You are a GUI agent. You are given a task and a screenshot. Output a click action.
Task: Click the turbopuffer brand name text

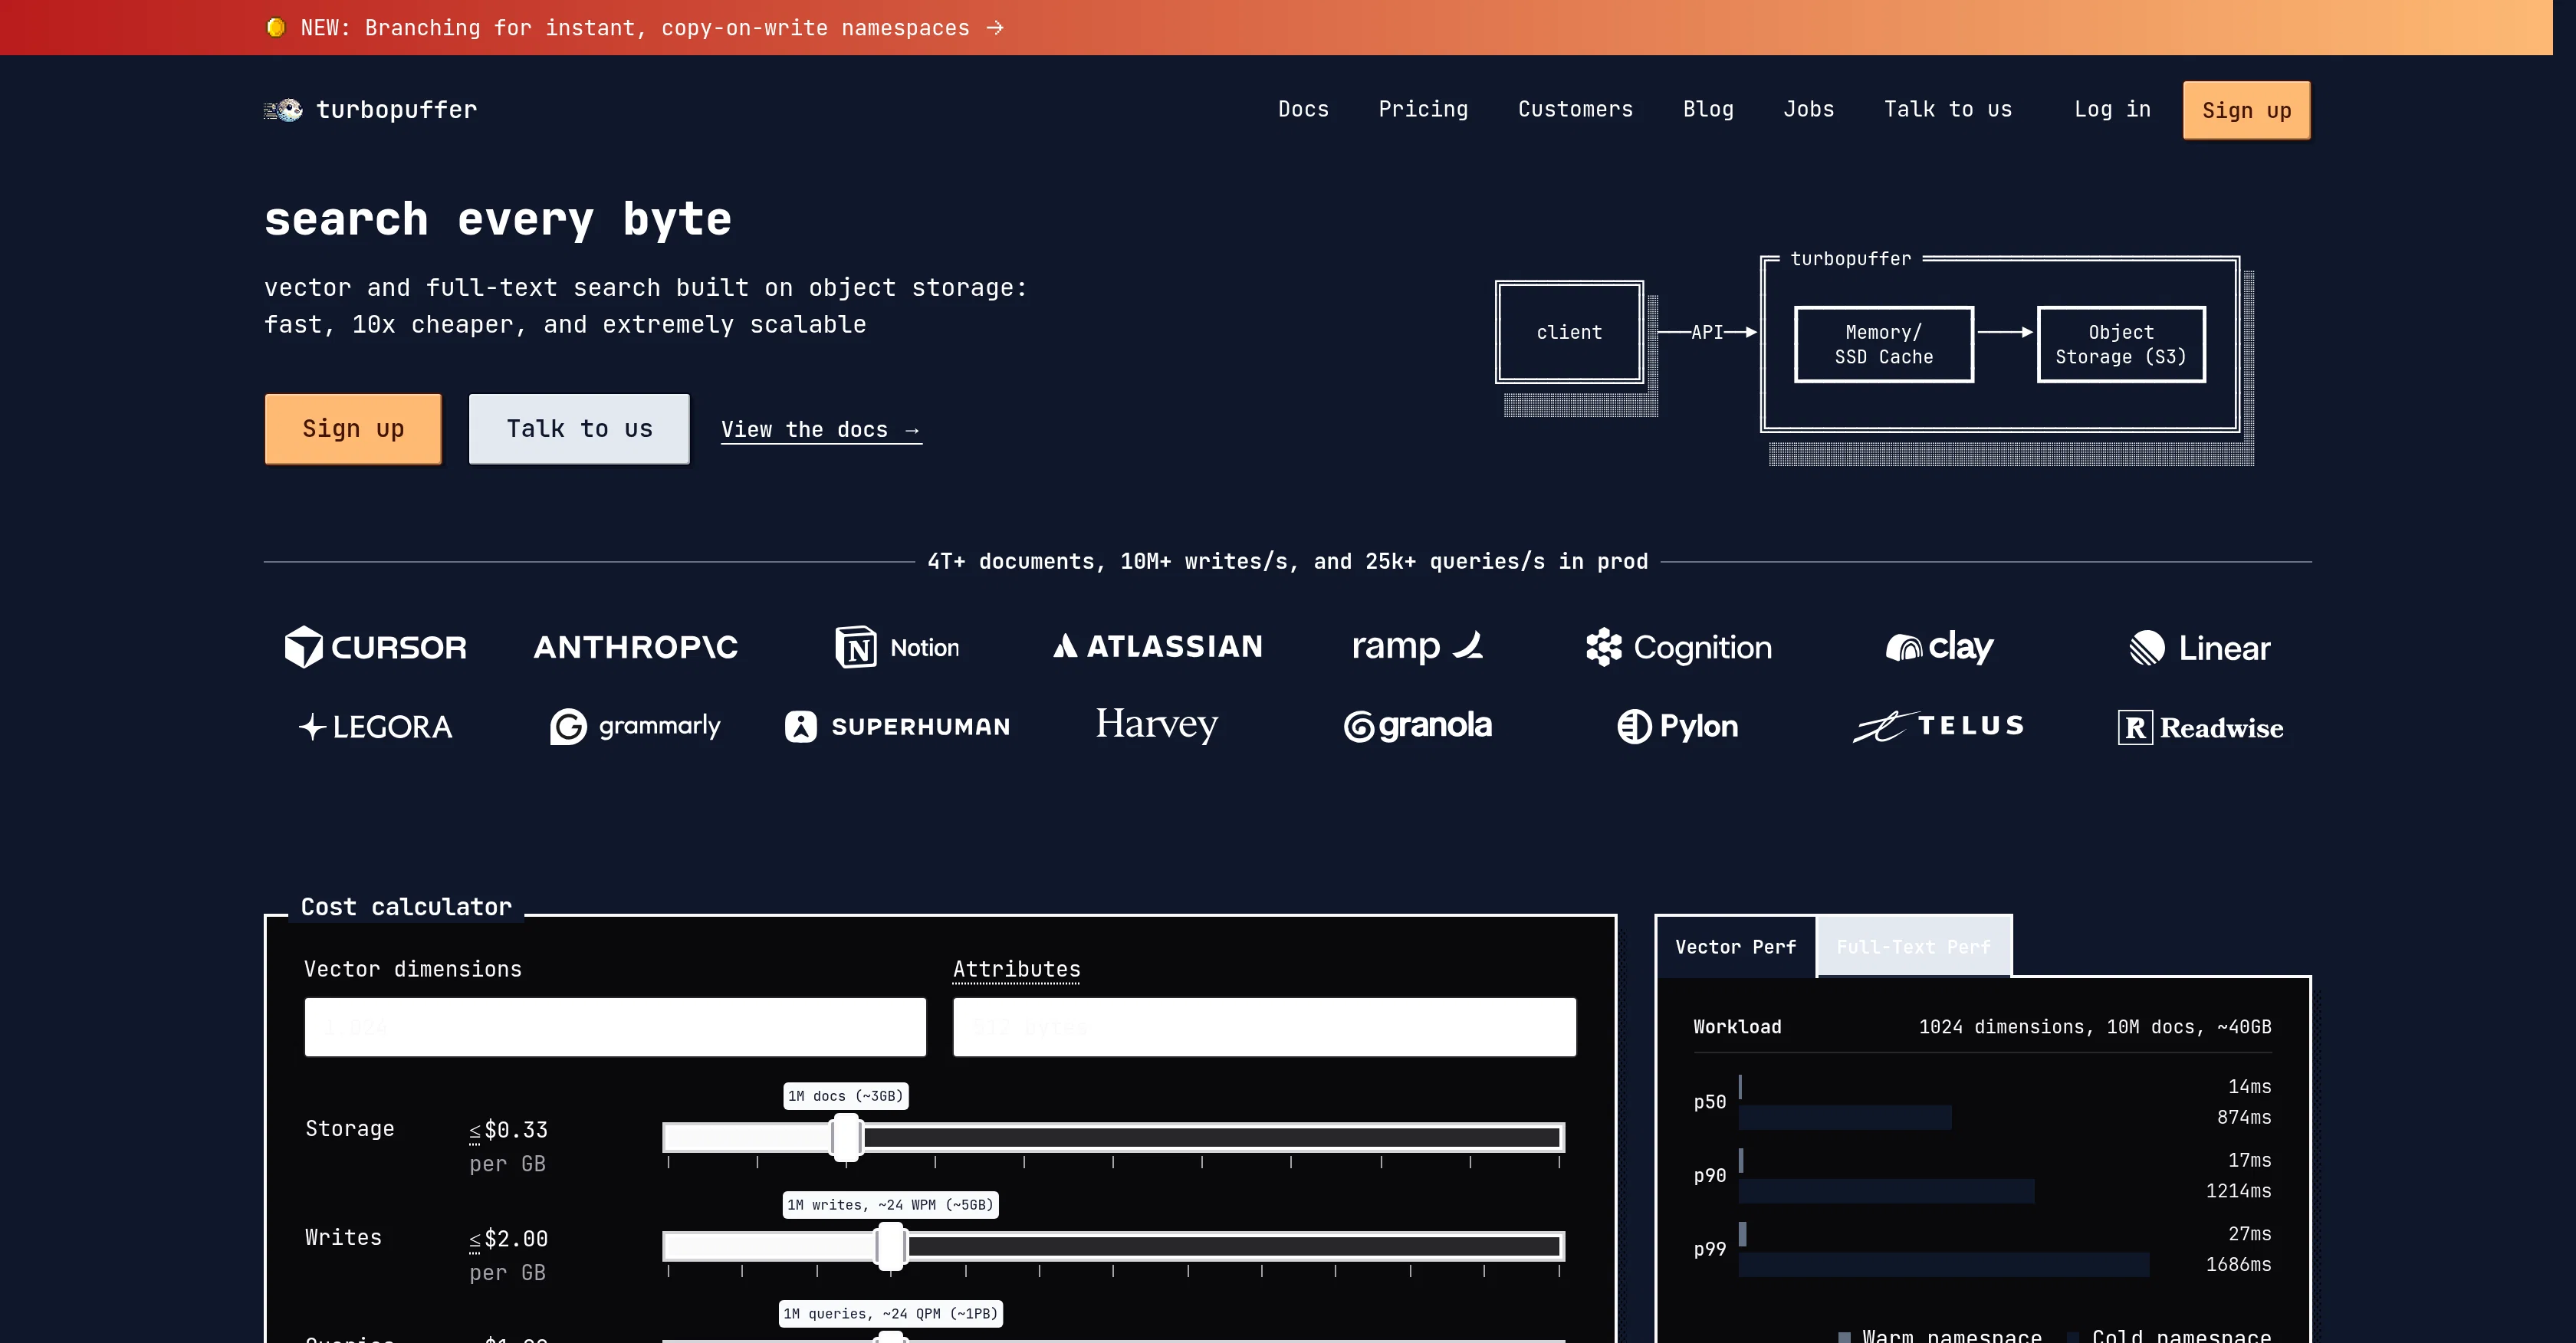(x=397, y=110)
